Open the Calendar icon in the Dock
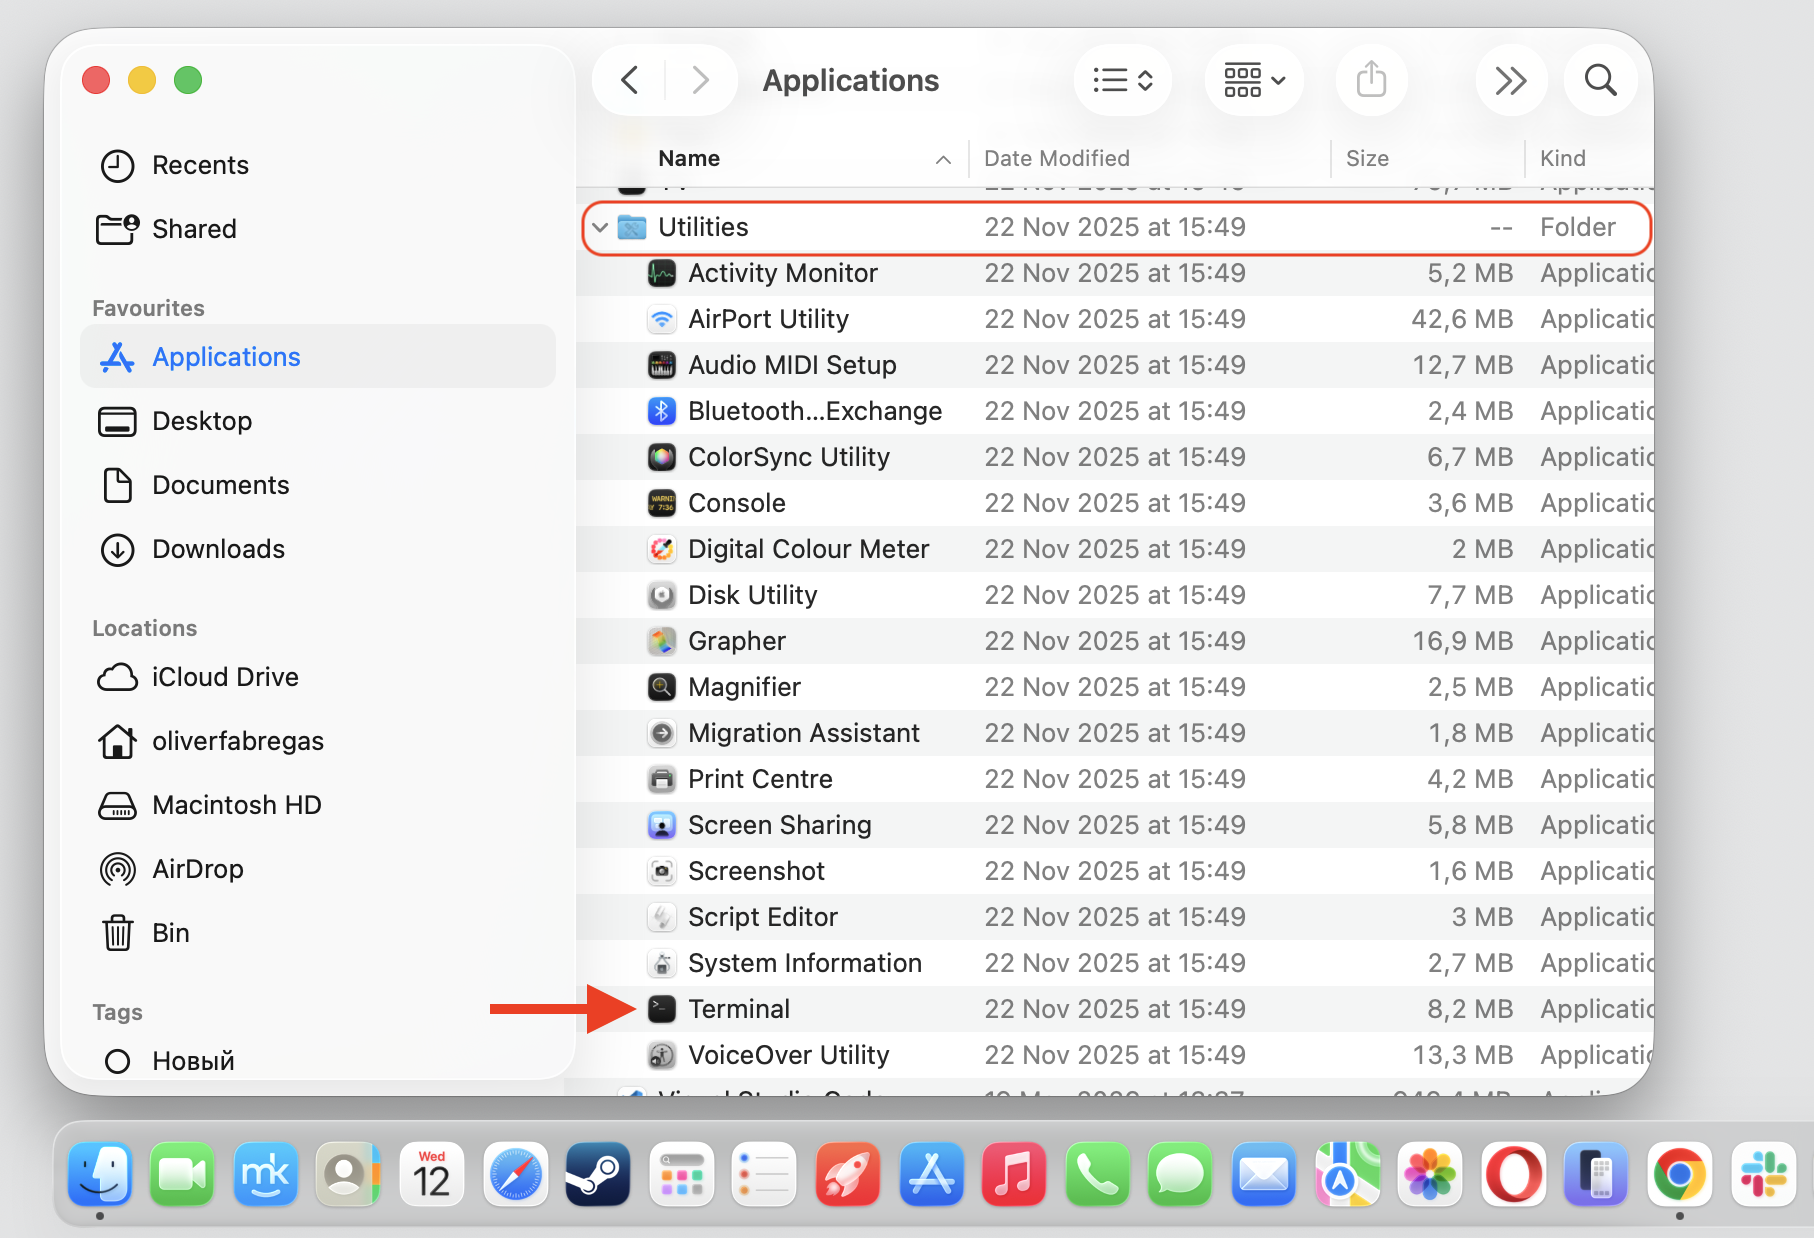 (x=432, y=1174)
